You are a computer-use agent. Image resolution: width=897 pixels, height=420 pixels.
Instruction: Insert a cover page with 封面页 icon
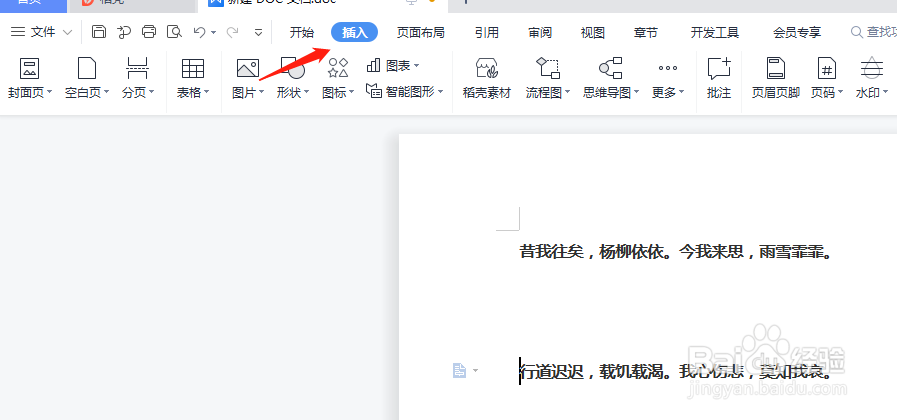click(x=29, y=68)
